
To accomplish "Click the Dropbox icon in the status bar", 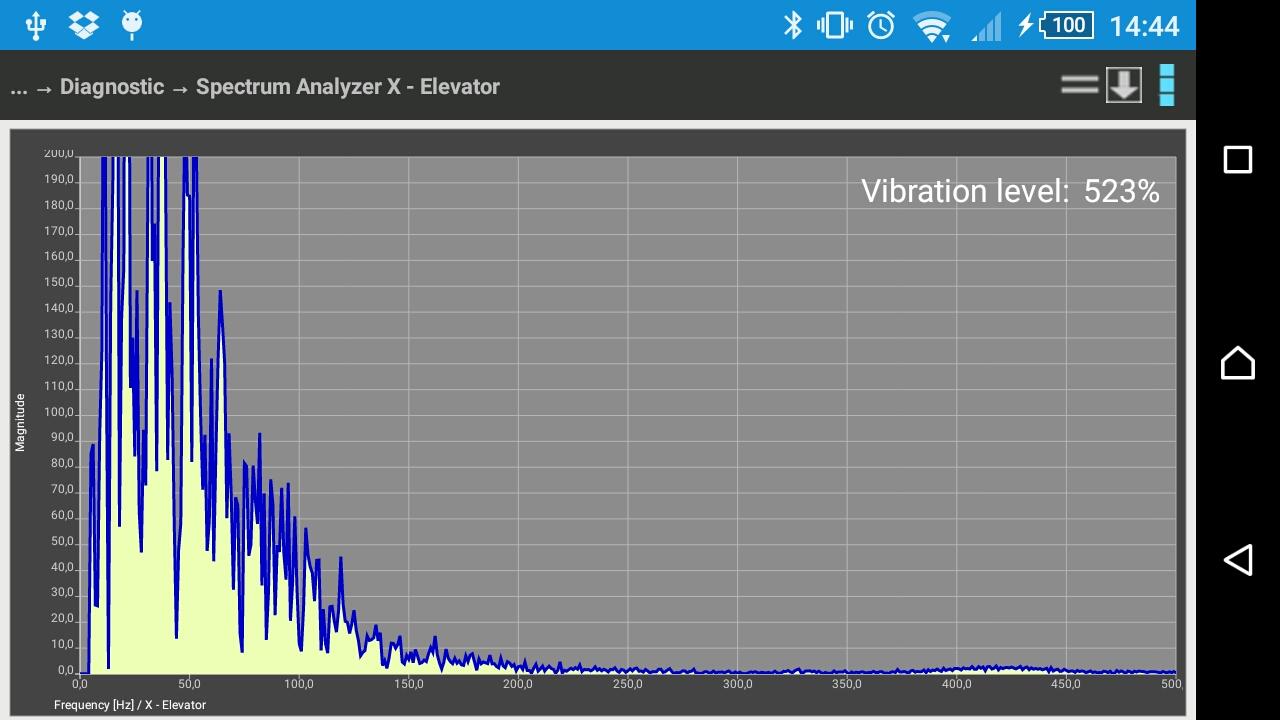I will [83, 25].
